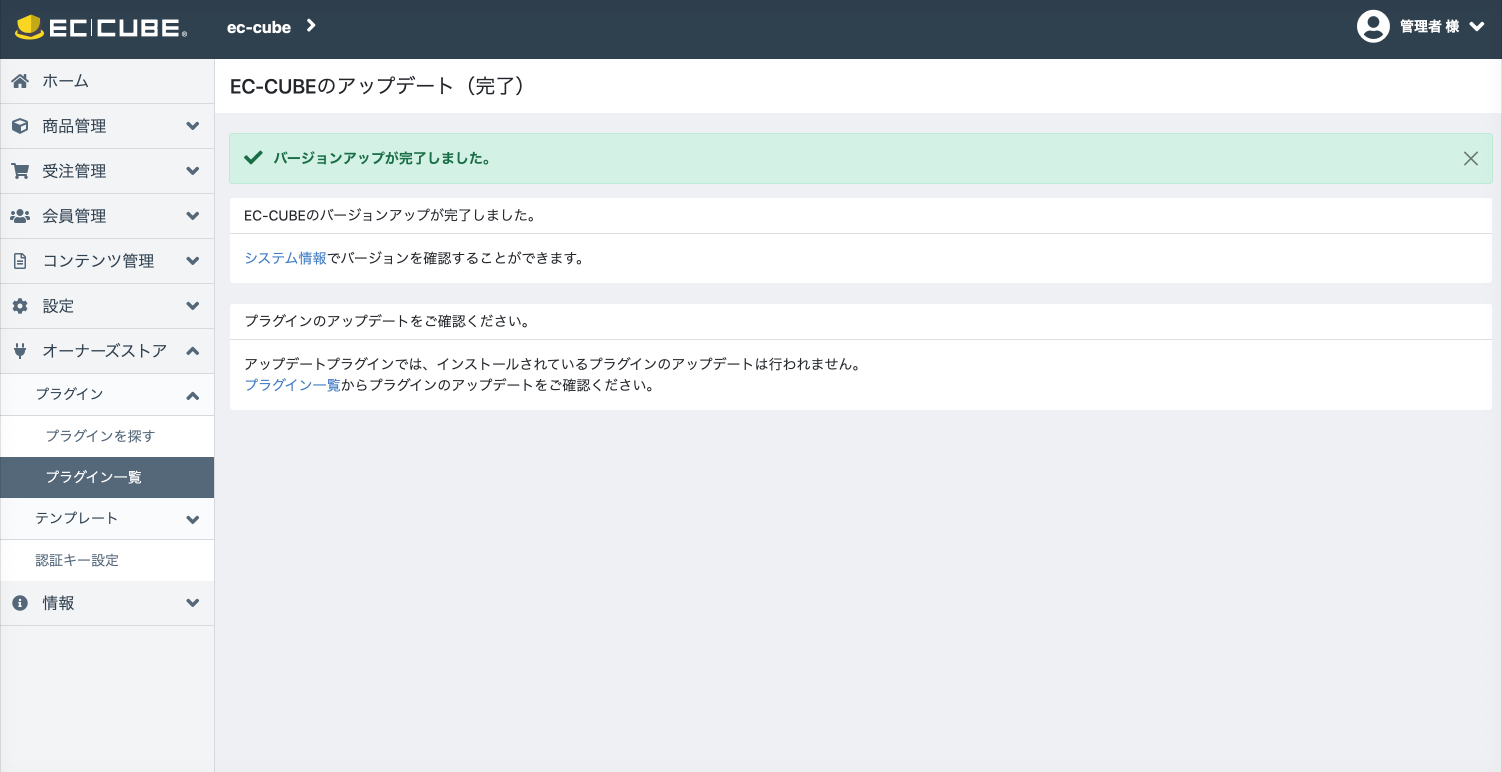Image resolution: width=1502 pixels, height=772 pixels.
Task: Click the administrator avatar icon
Action: tap(1373, 27)
